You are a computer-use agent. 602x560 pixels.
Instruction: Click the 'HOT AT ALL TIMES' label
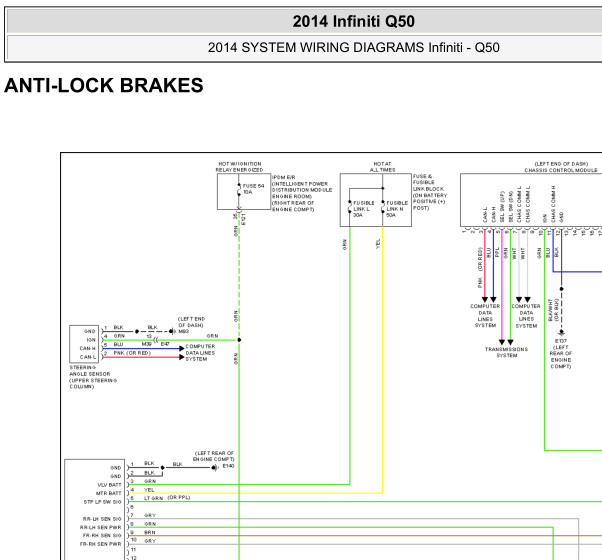tap(382, 167)
